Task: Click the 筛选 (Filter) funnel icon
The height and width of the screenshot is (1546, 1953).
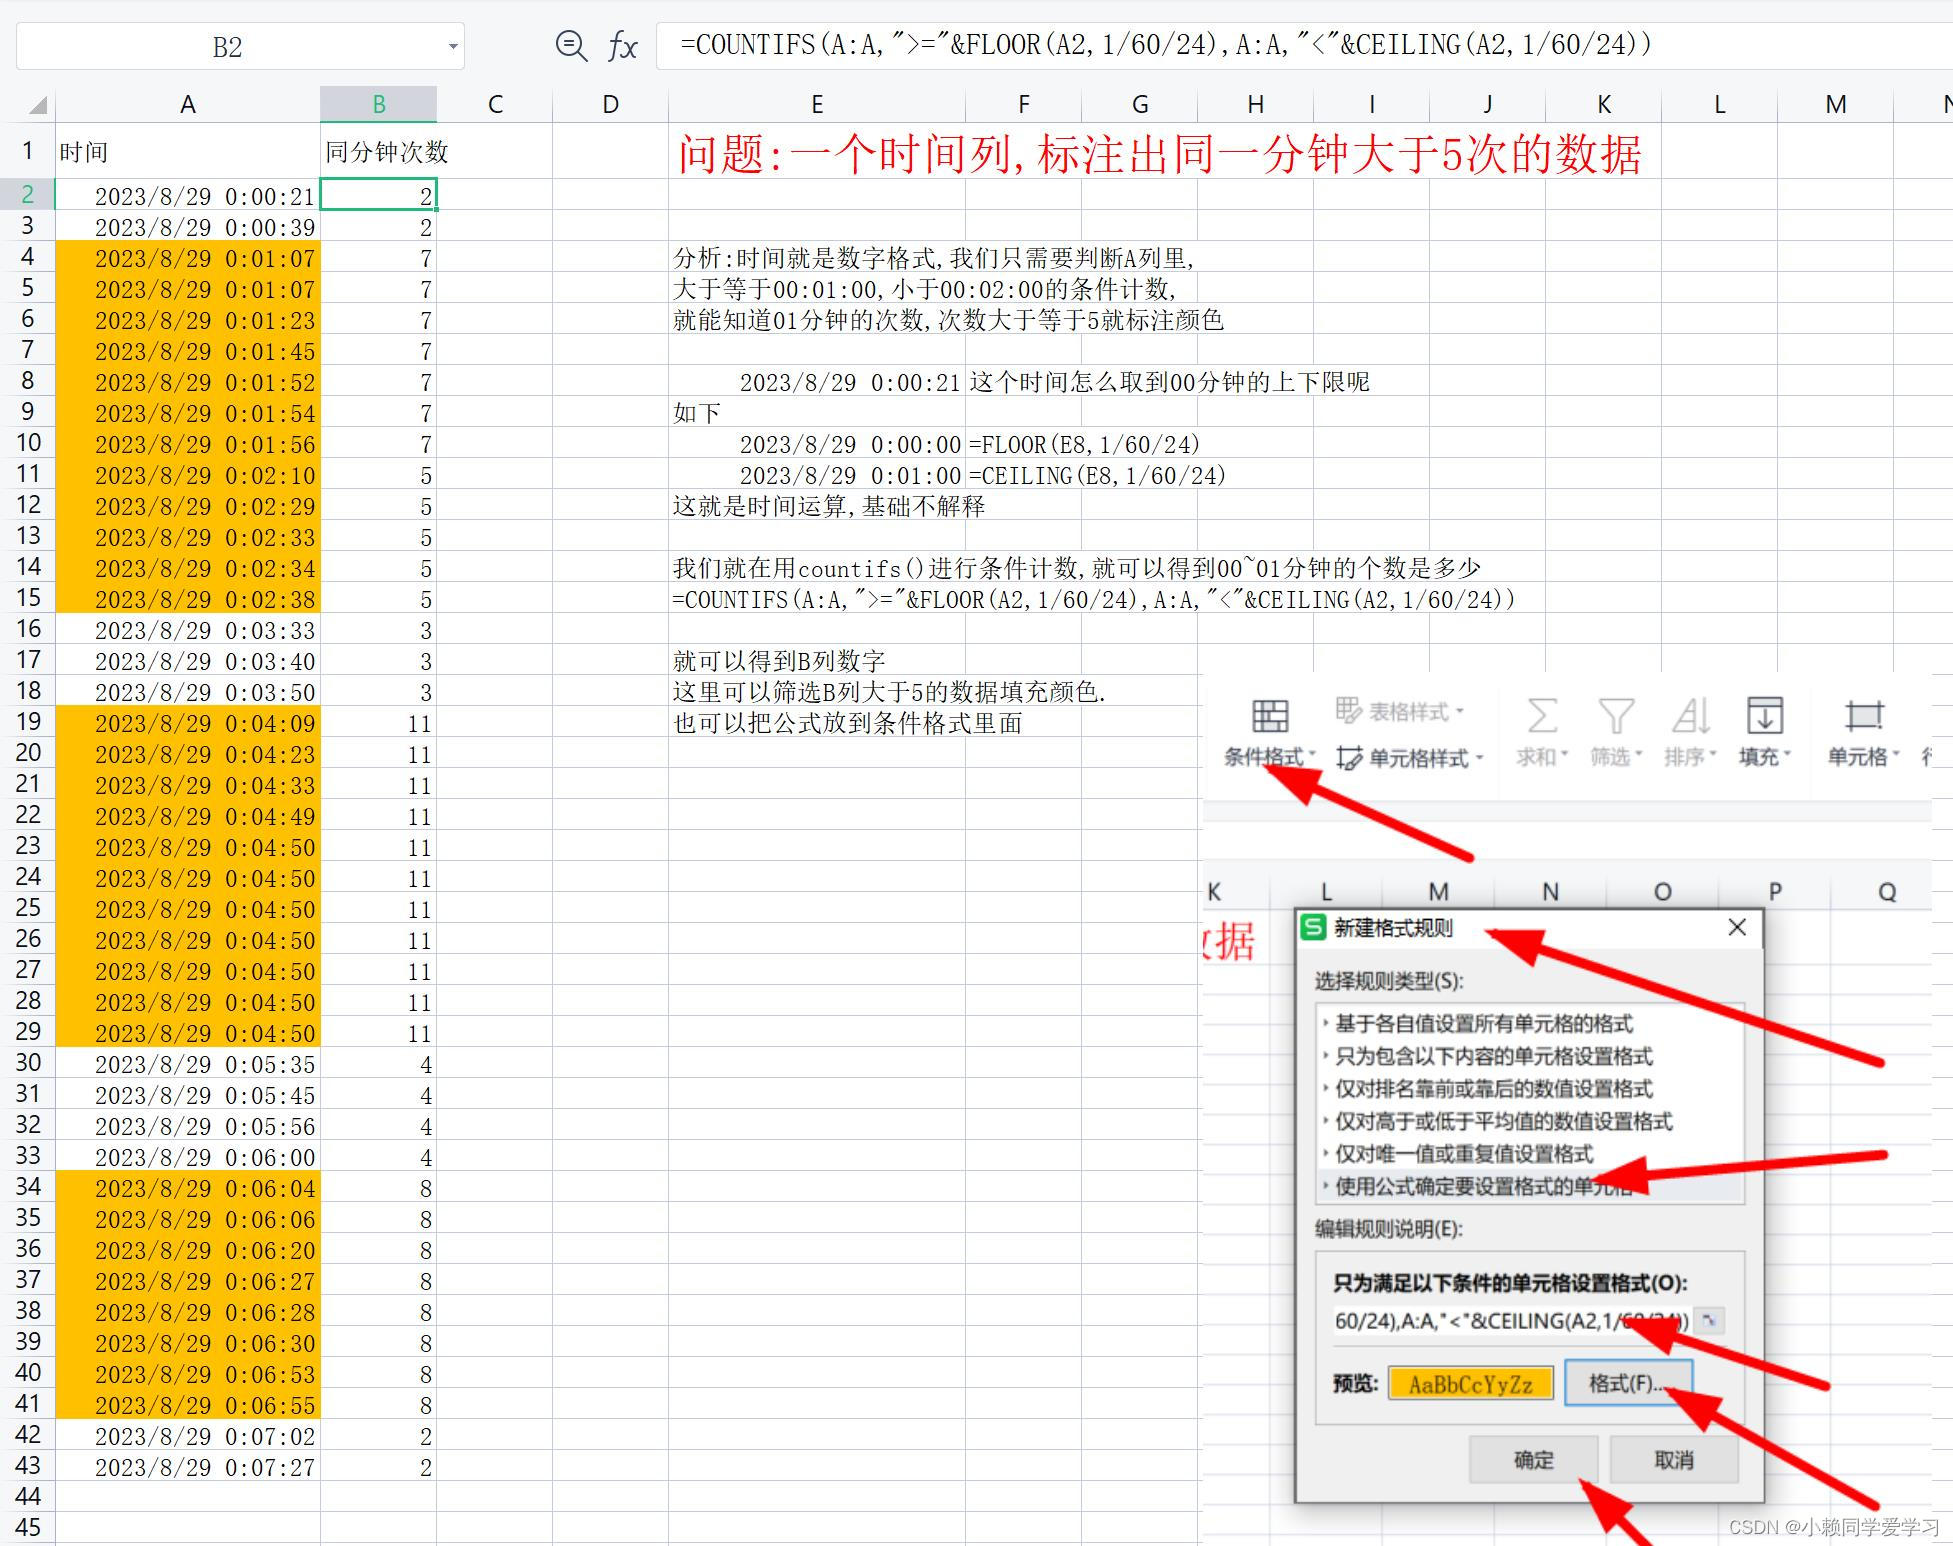Action: [x=1614, y=716]
